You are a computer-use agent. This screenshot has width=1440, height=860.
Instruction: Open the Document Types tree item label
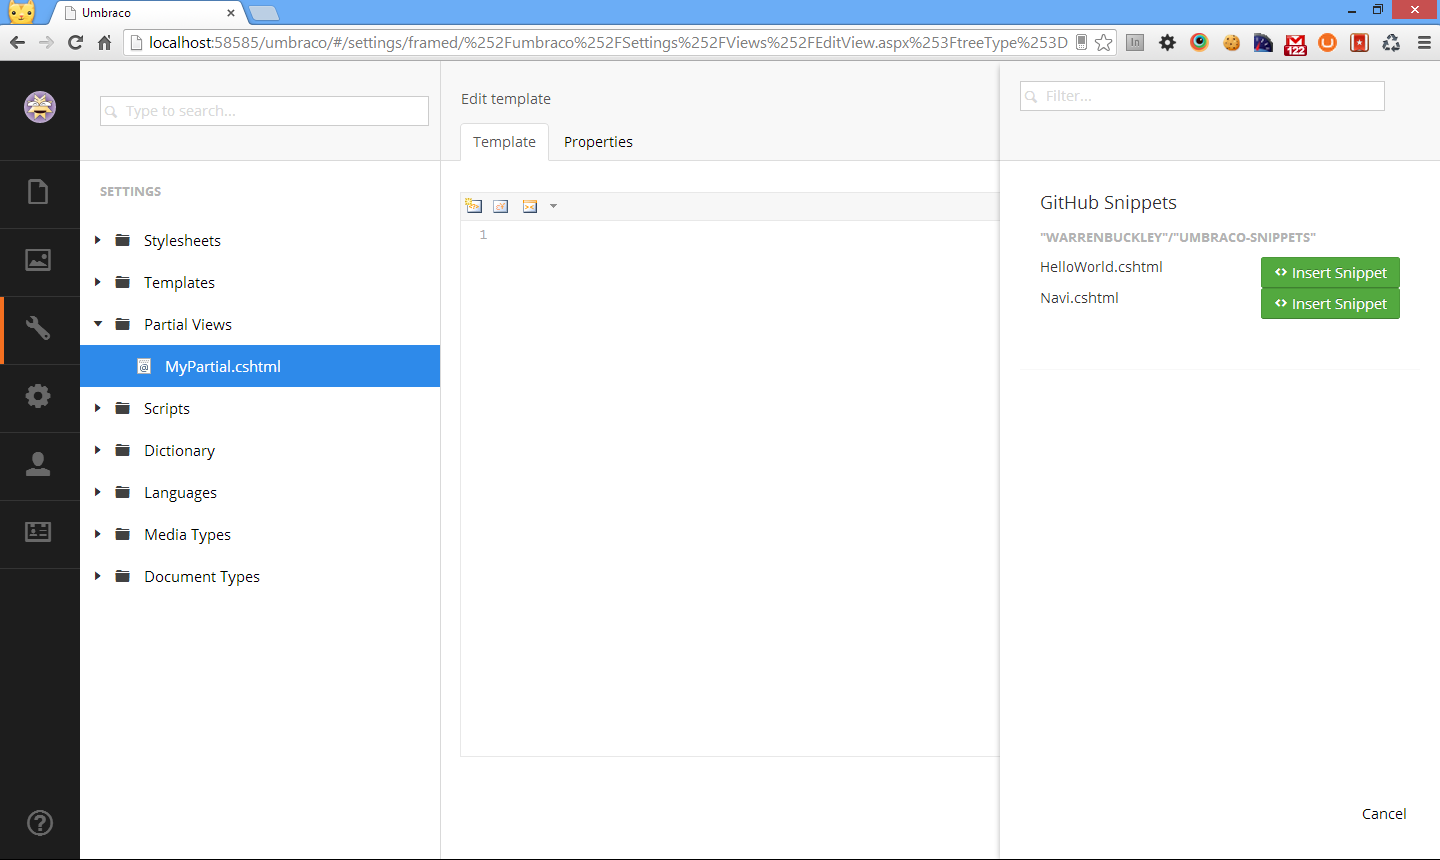(202, 577)
